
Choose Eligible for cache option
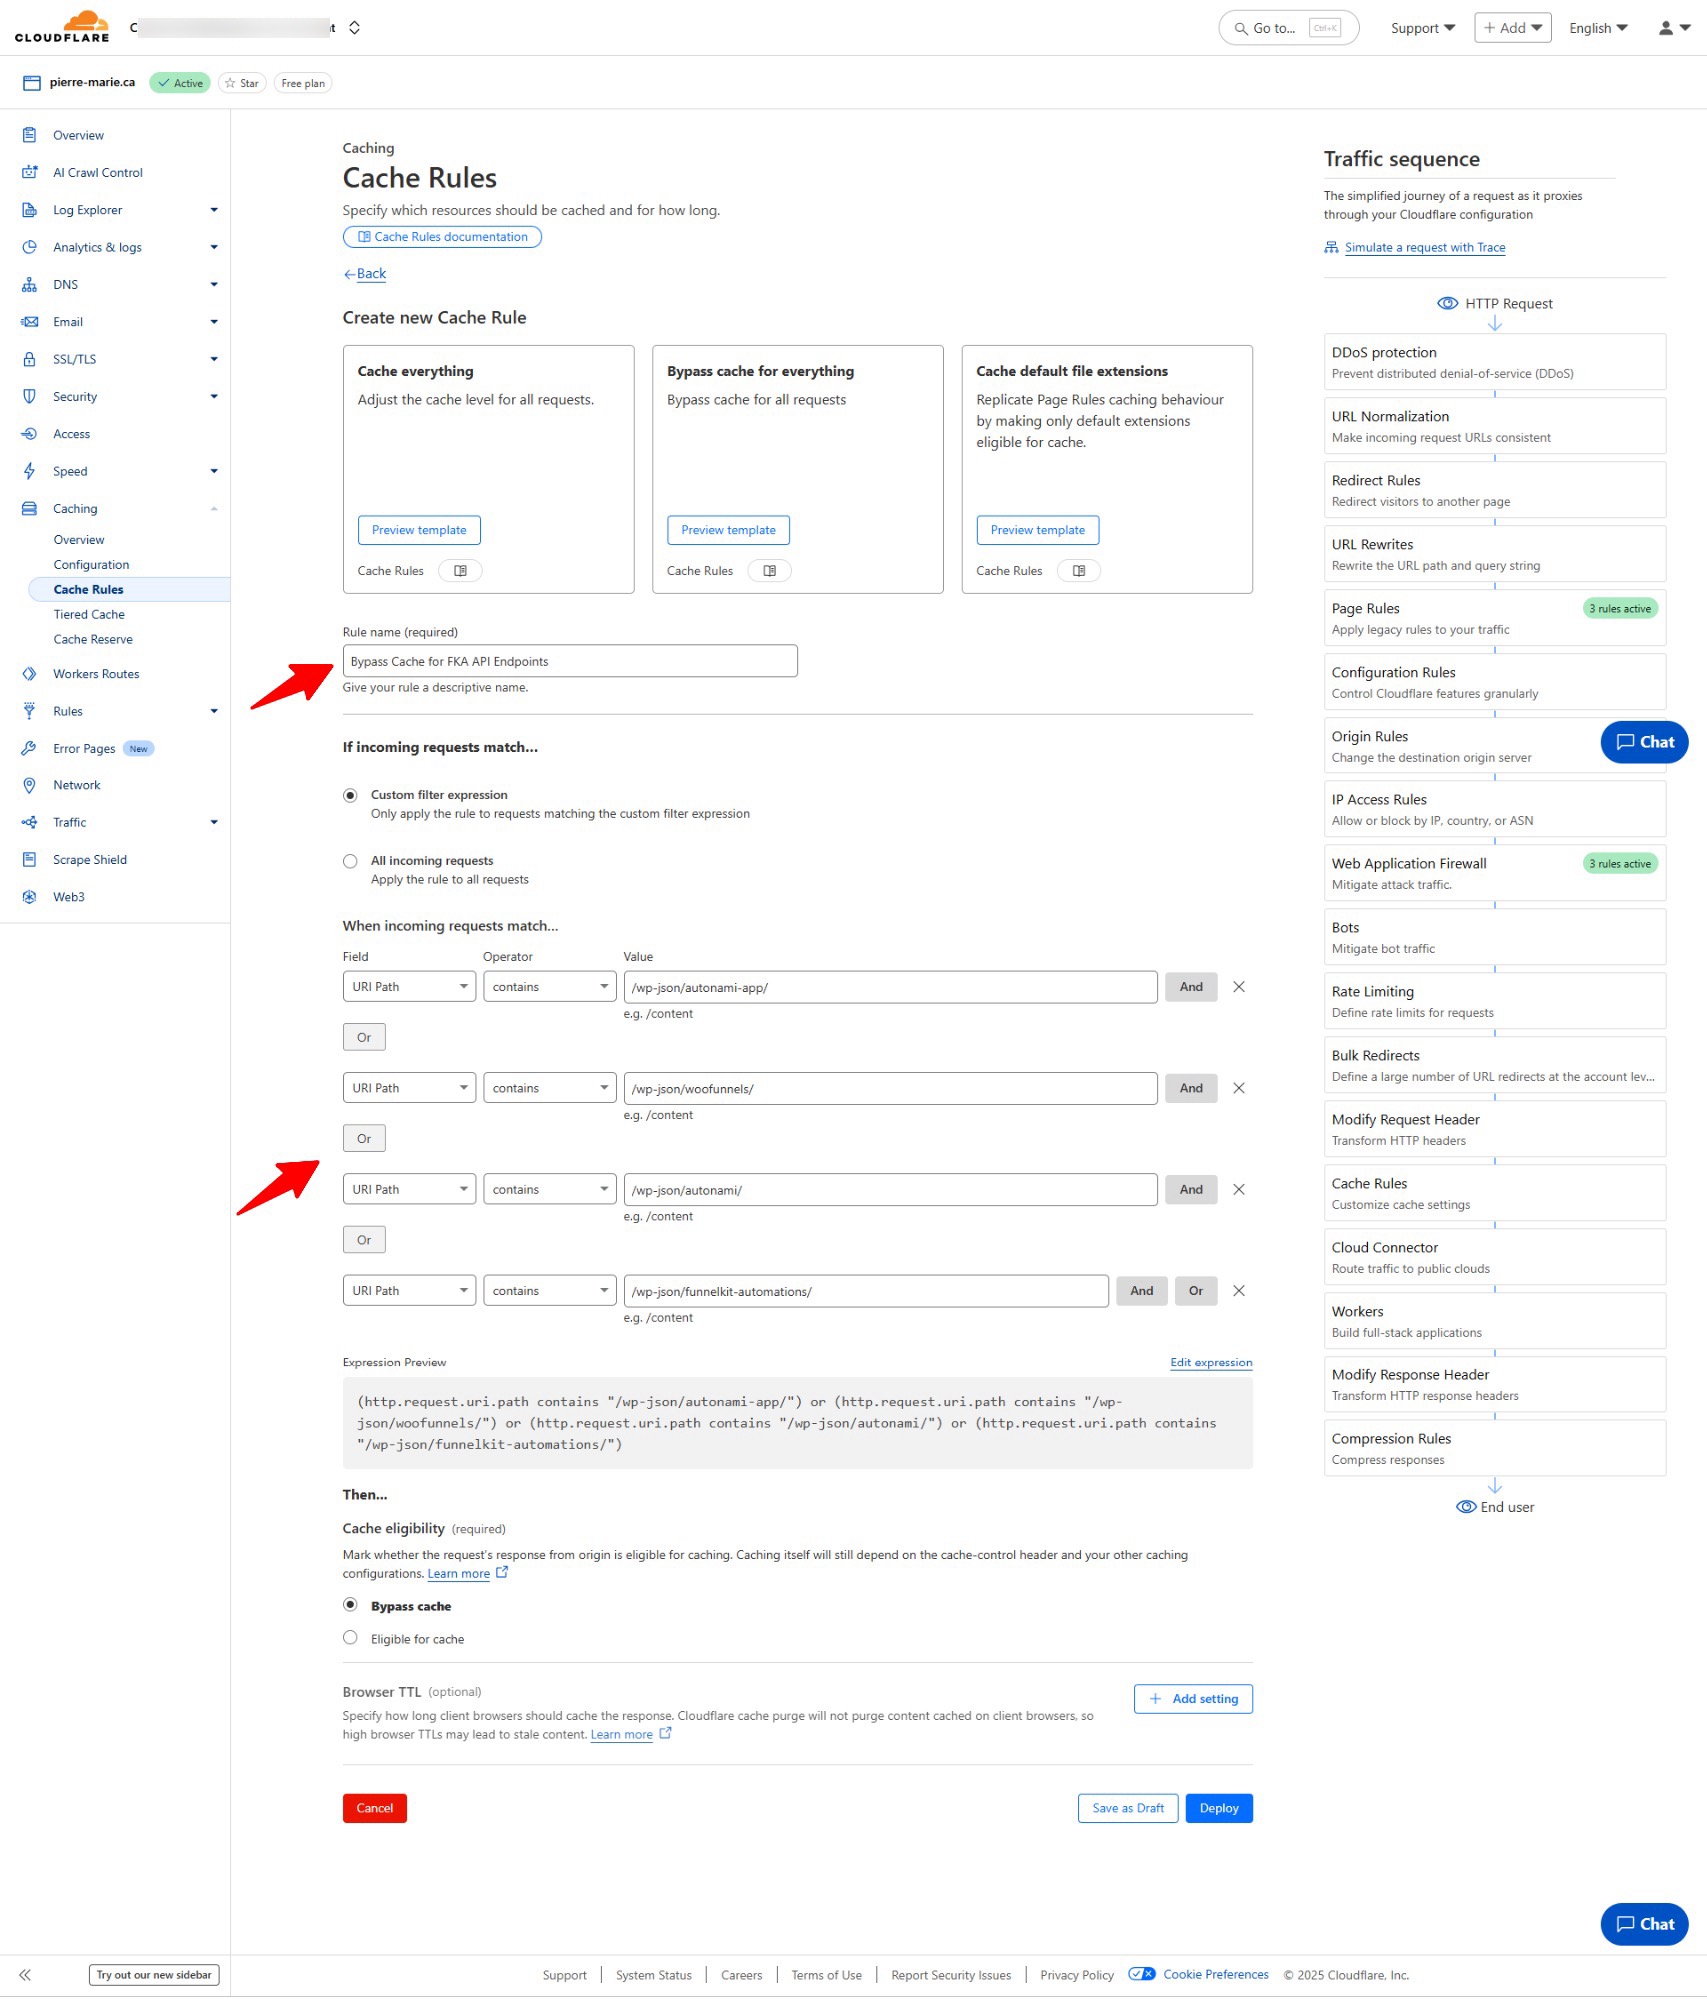[x=350, y=1637]
